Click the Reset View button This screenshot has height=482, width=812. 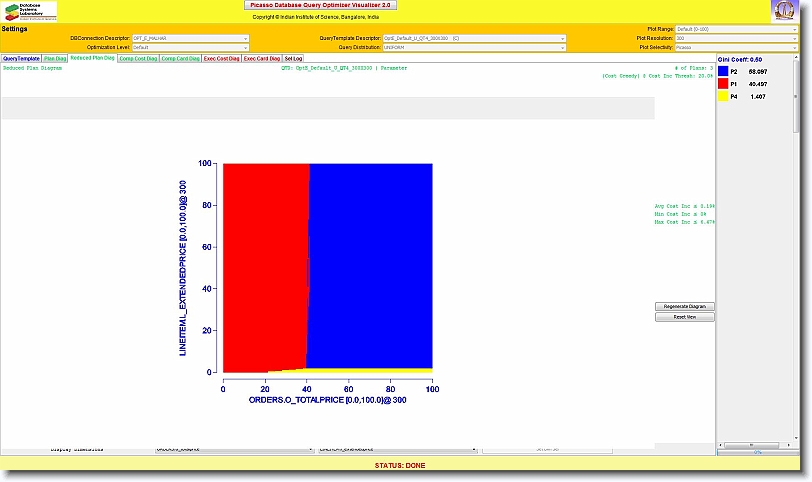684,316
